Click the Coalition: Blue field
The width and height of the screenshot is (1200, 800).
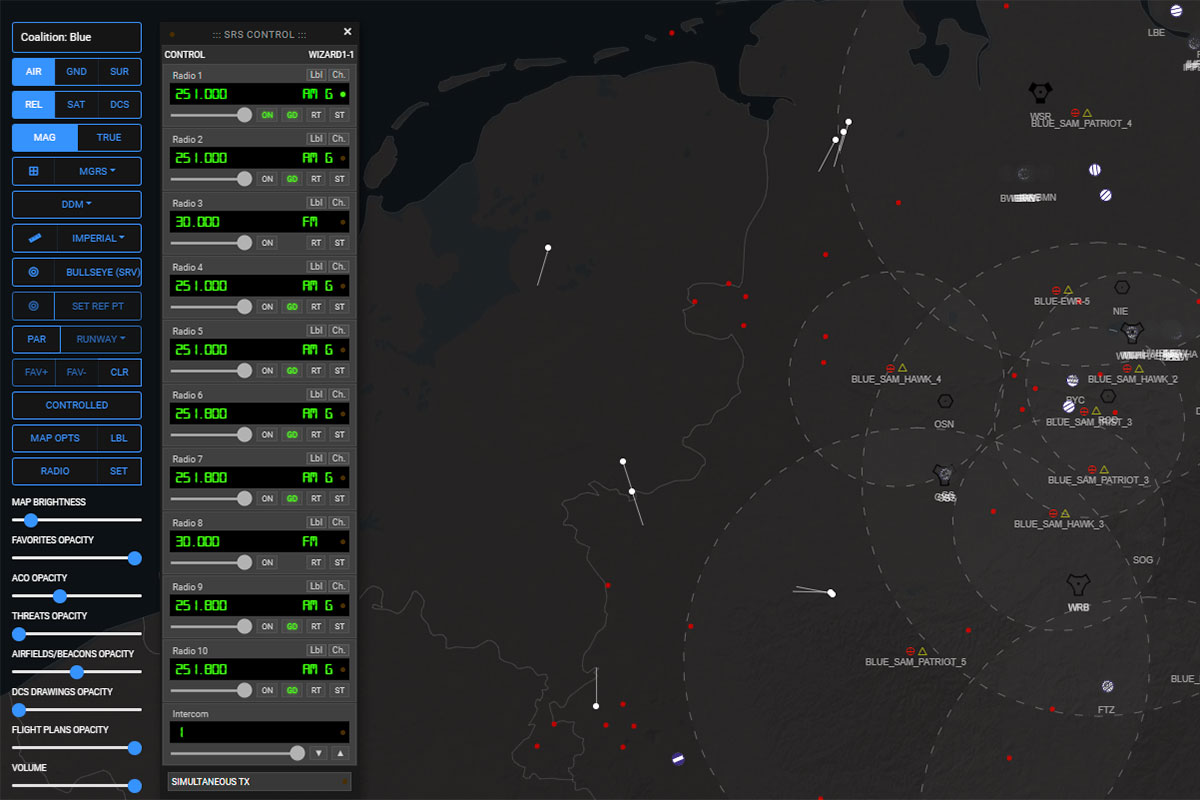click(x=77, y=37)
